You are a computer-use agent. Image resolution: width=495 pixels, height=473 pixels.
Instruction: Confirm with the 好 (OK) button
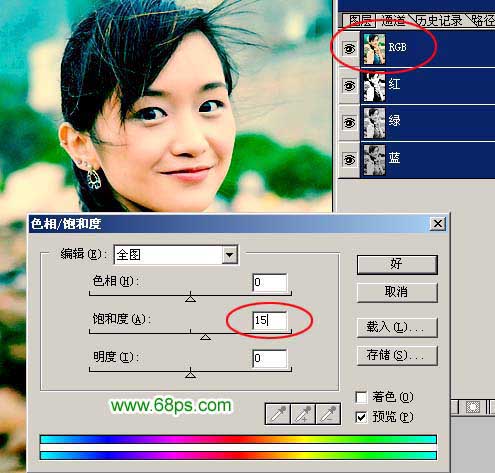pos(397,265)
